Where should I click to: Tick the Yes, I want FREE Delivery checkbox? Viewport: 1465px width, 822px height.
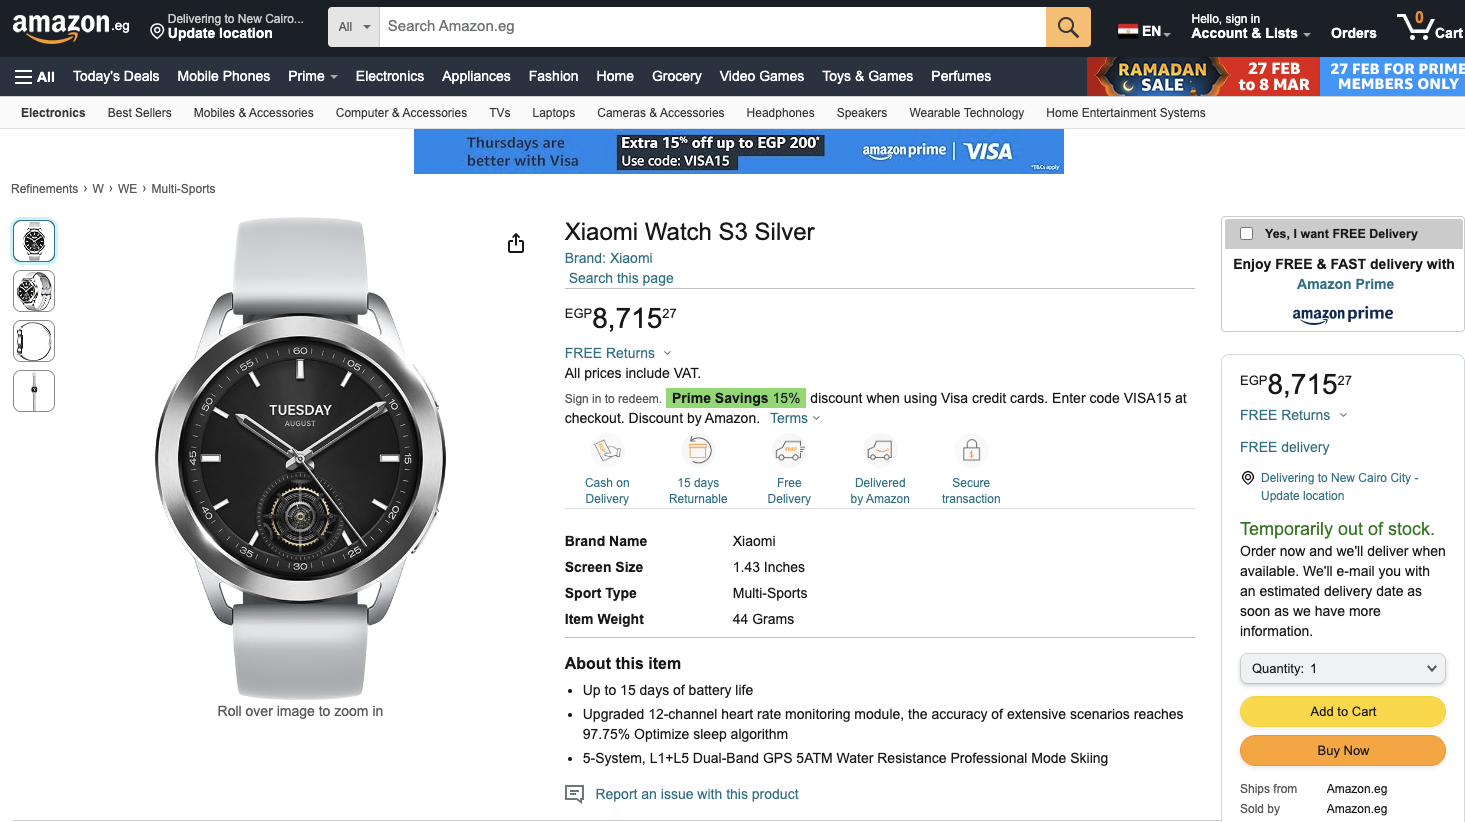tap(1246, 233)
